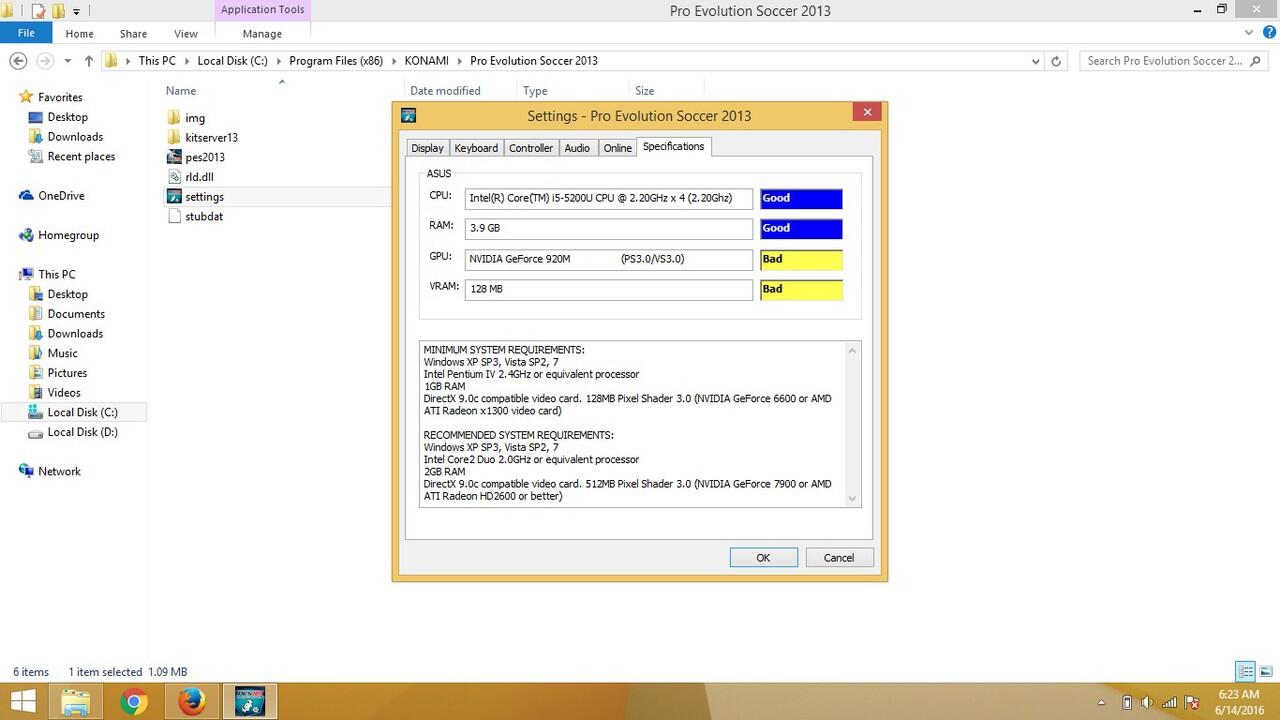1280x720 pixels.
Task: Sort files by the Size column
Action: click(x=644, y=91)
